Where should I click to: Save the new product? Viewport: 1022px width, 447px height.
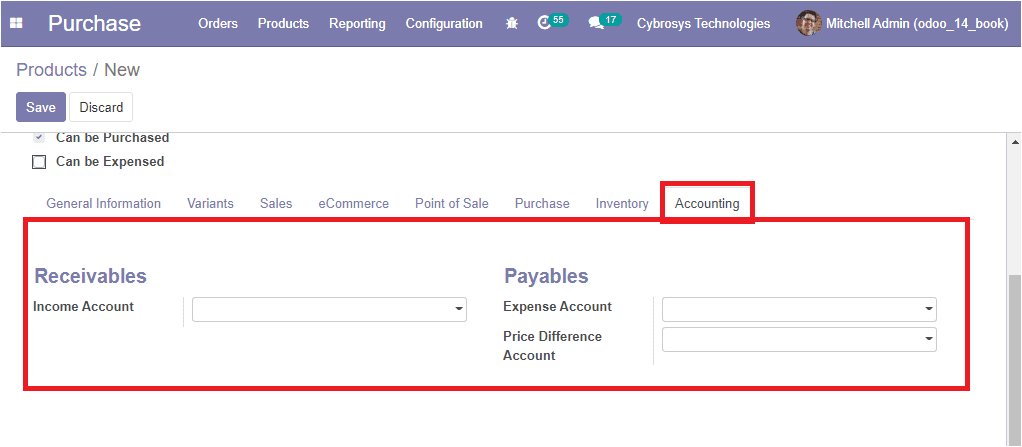[41, 107]
